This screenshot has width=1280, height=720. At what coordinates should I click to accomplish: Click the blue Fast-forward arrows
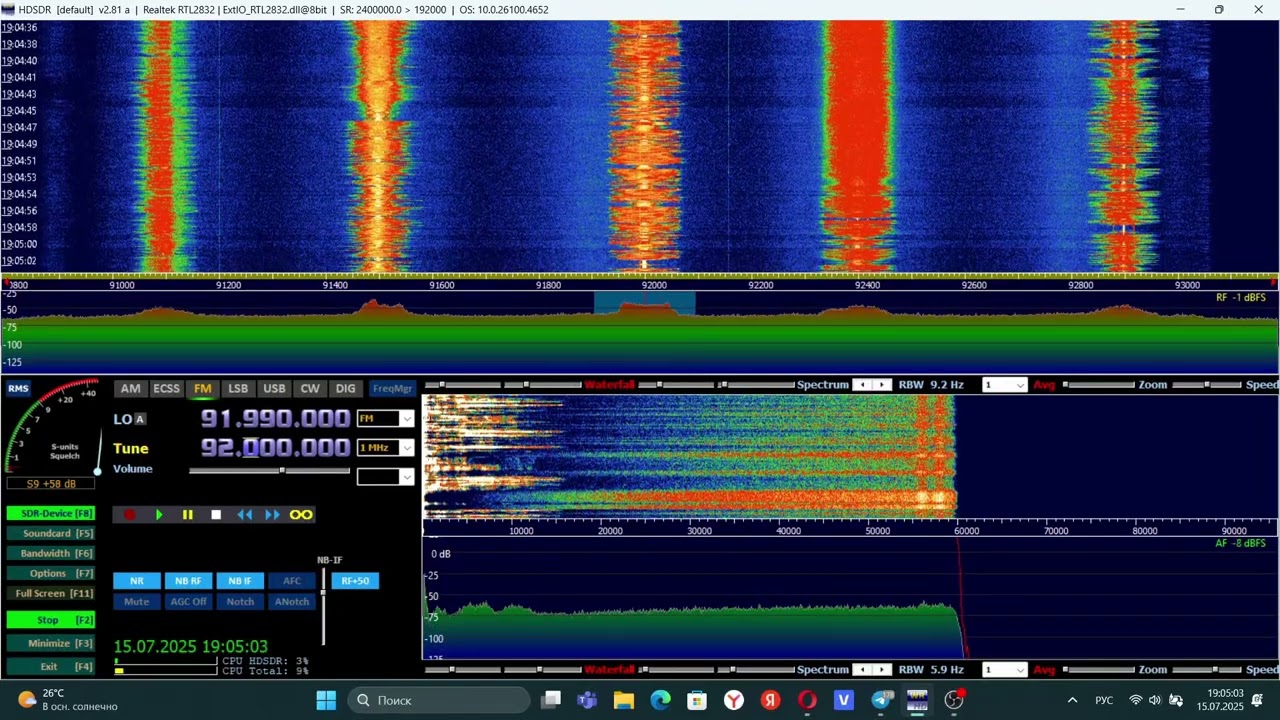(x=272, y=514)
